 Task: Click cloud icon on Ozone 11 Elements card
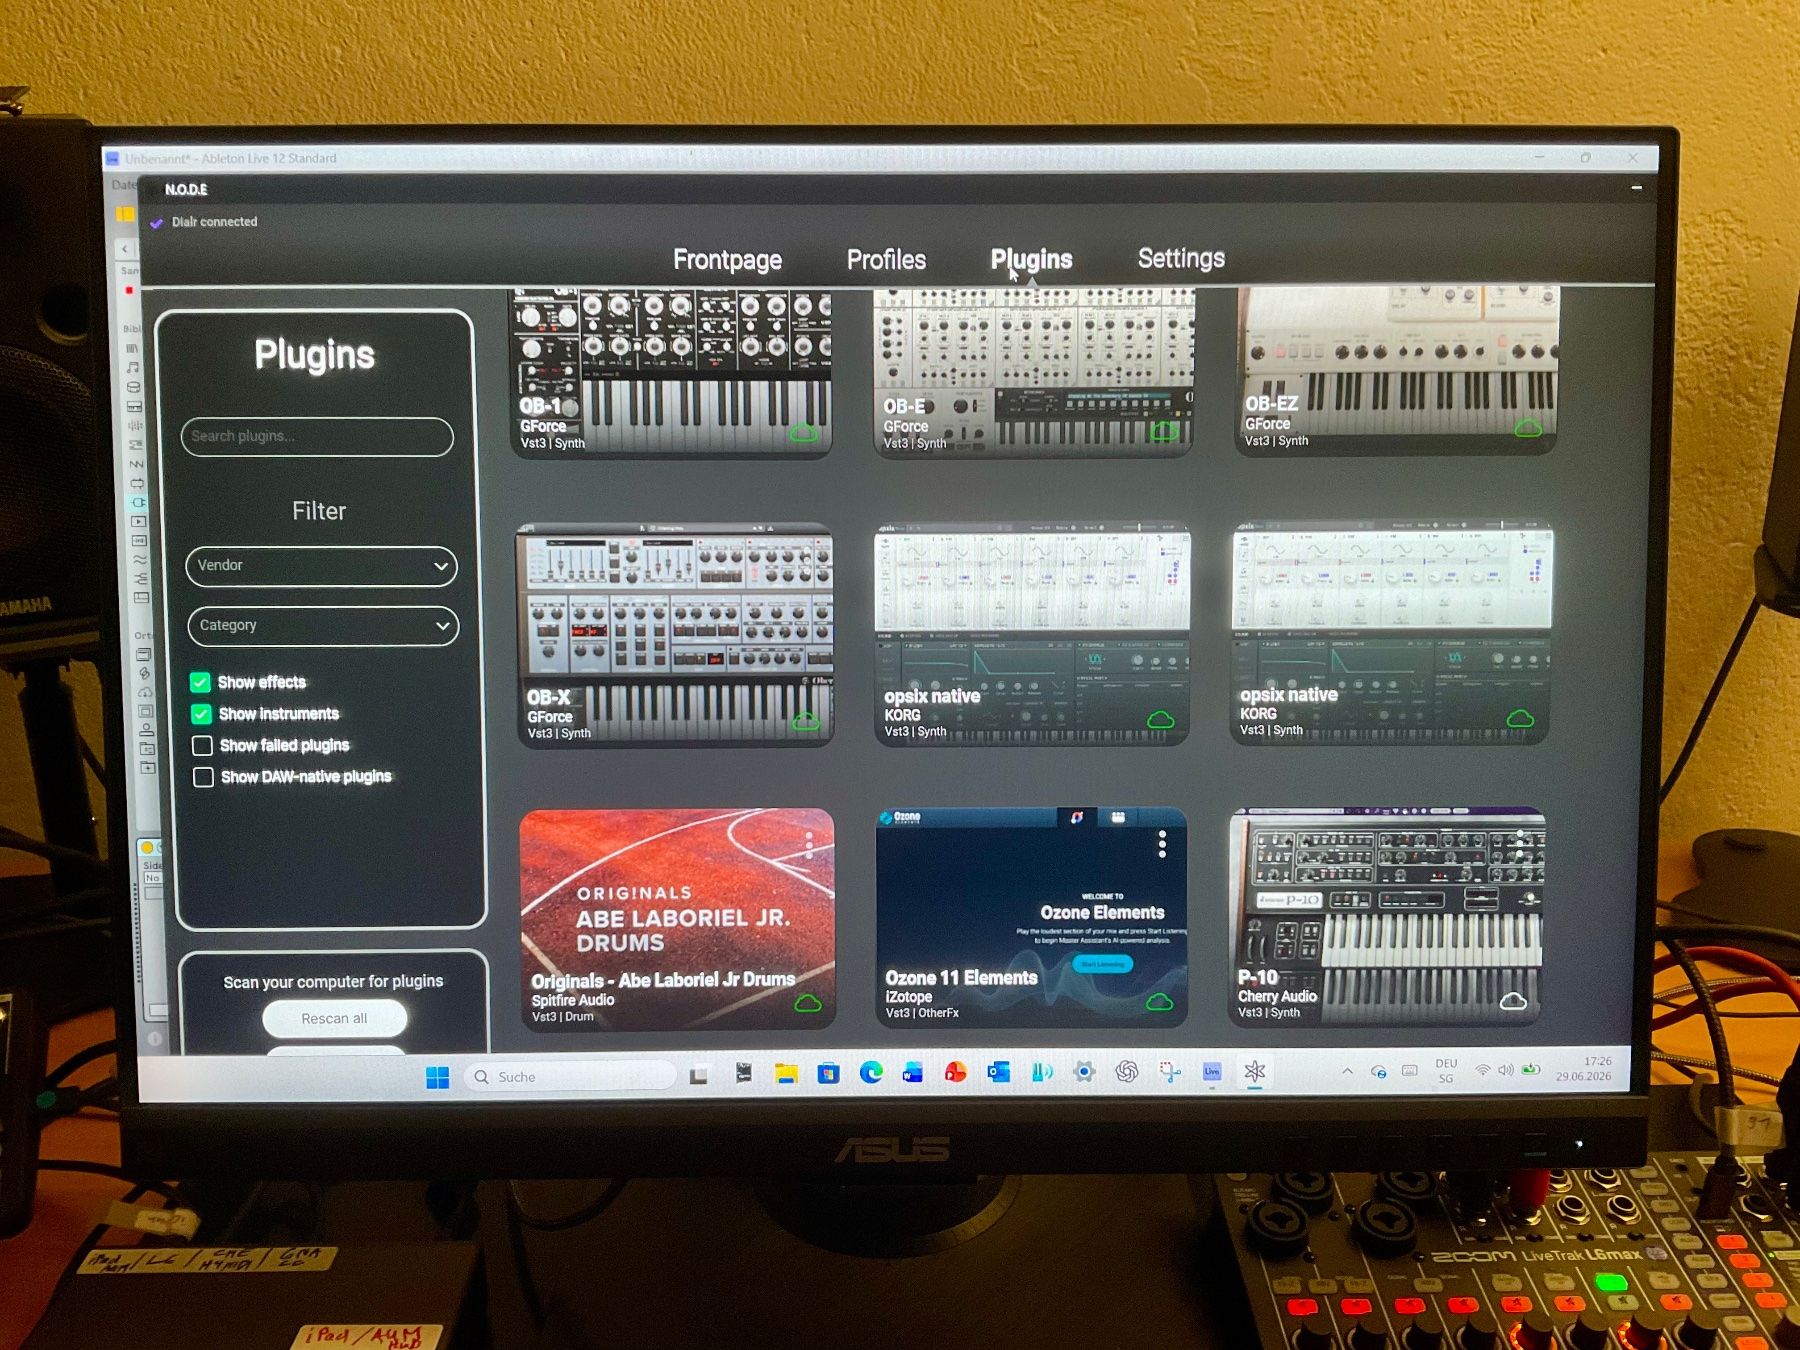point(1160,1001)
